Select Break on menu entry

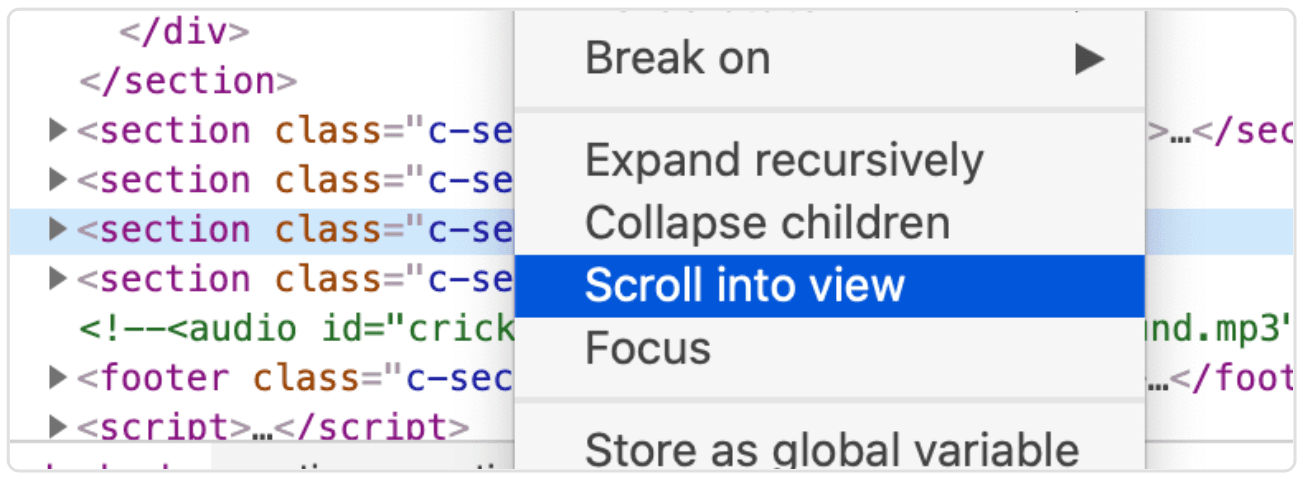(x=677, y=59)
